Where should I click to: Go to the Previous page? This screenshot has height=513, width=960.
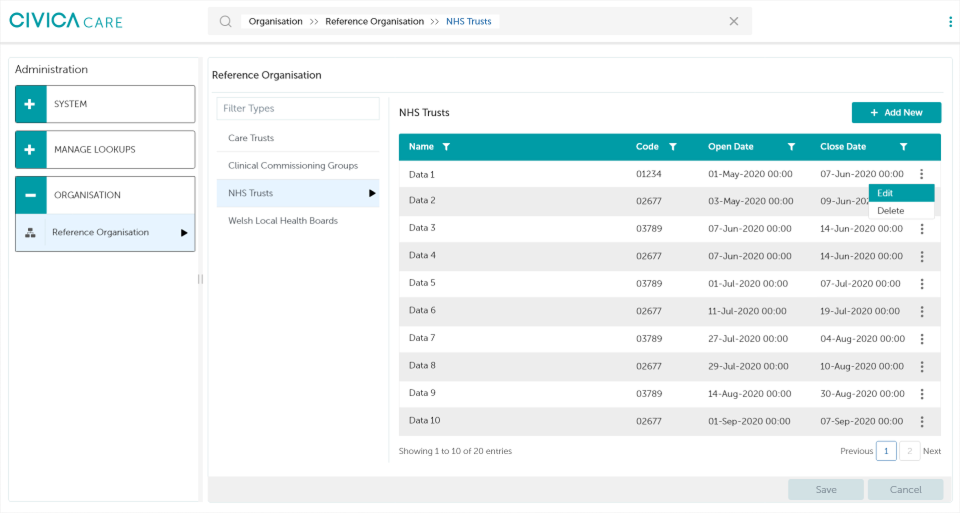(x=857, y=451)
